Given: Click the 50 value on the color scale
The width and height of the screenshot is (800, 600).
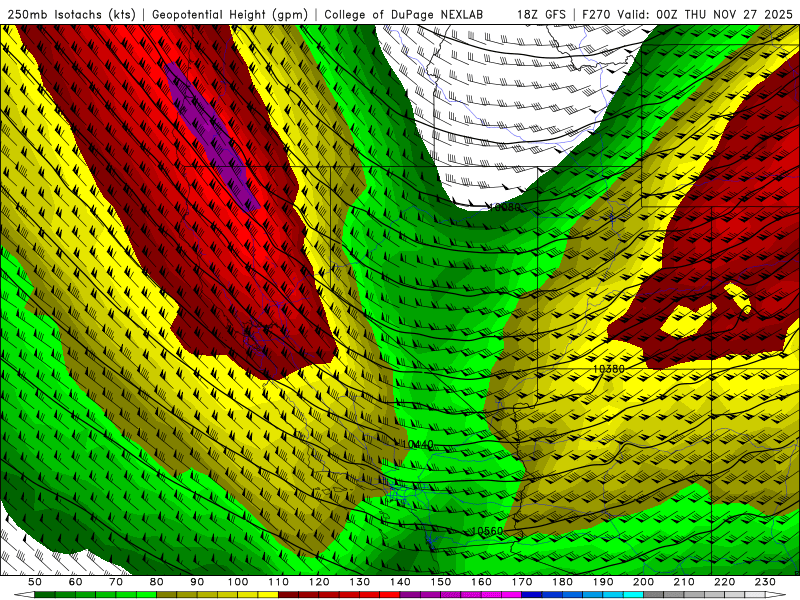Looking at the screenshot, I should [35, 582].
